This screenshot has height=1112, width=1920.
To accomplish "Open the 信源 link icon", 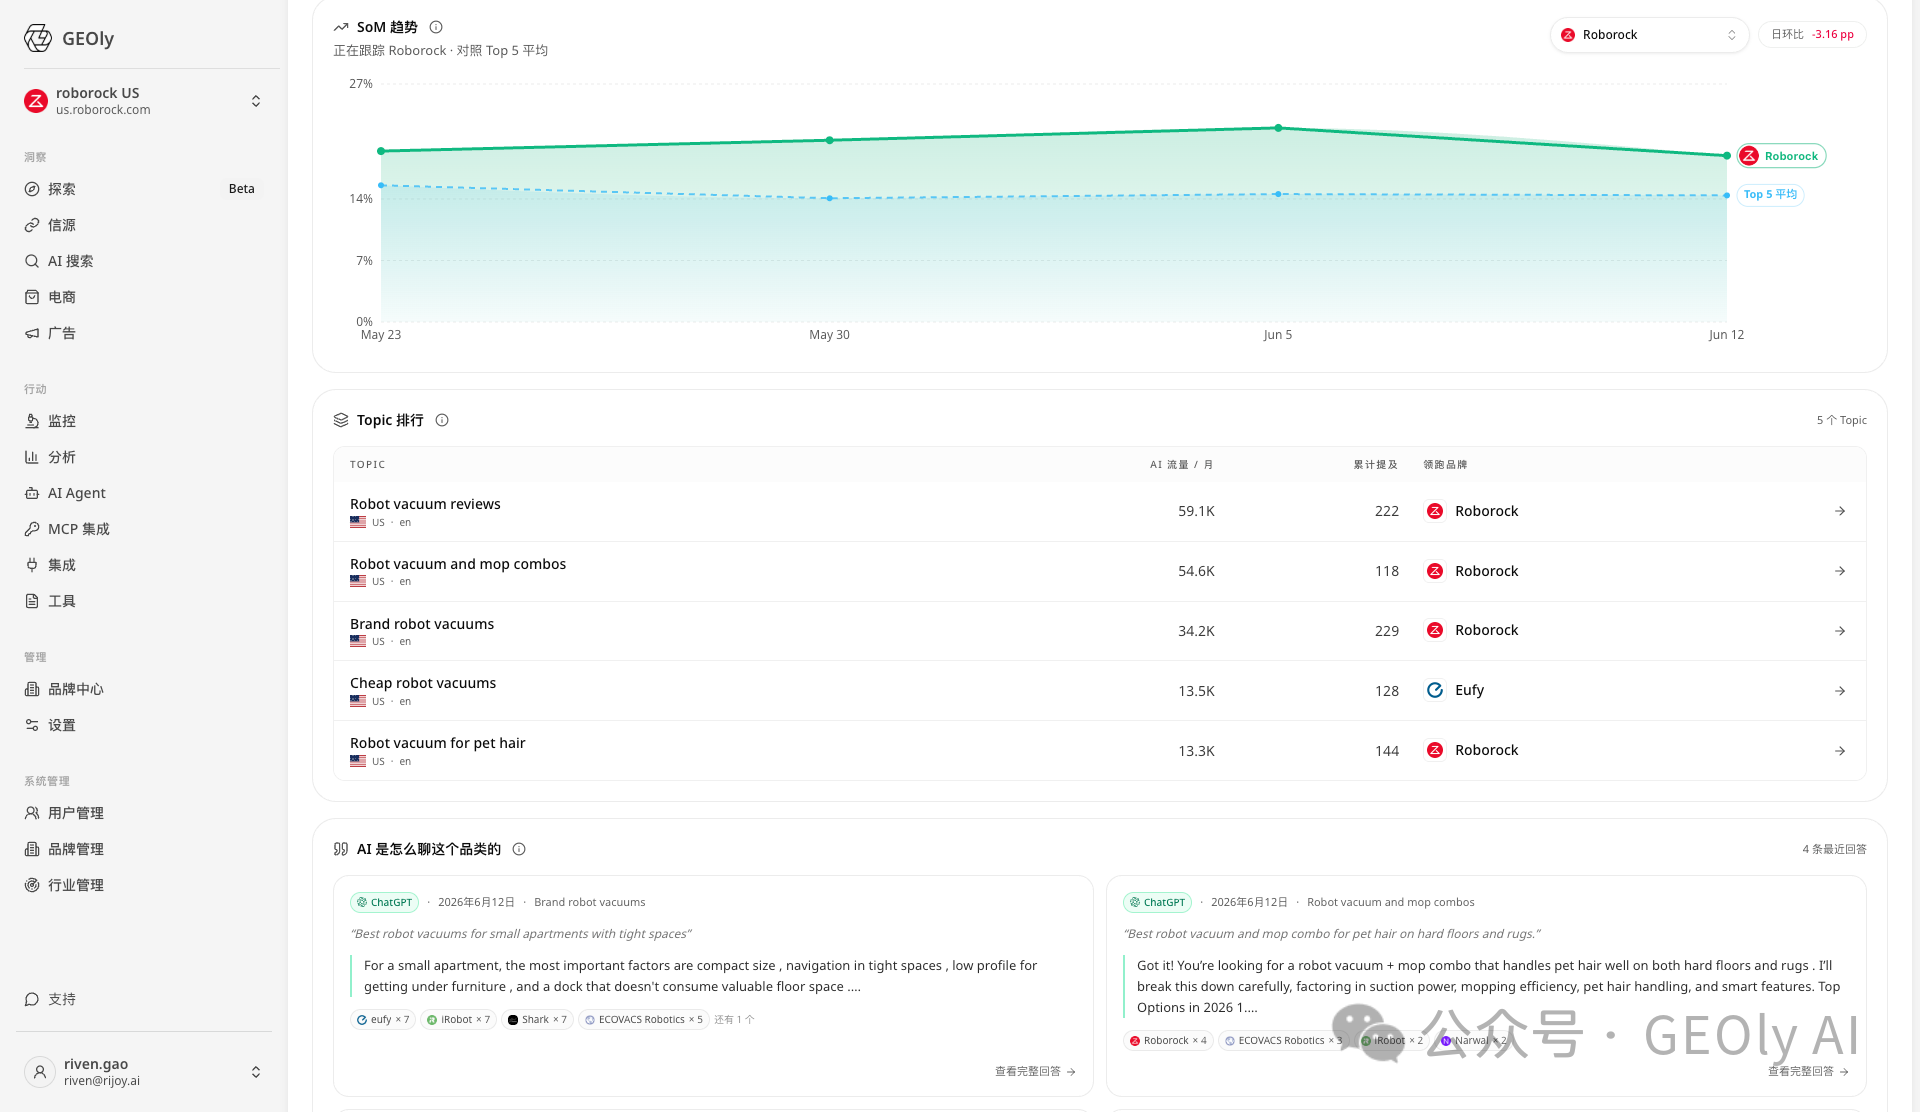I will 32,225.
